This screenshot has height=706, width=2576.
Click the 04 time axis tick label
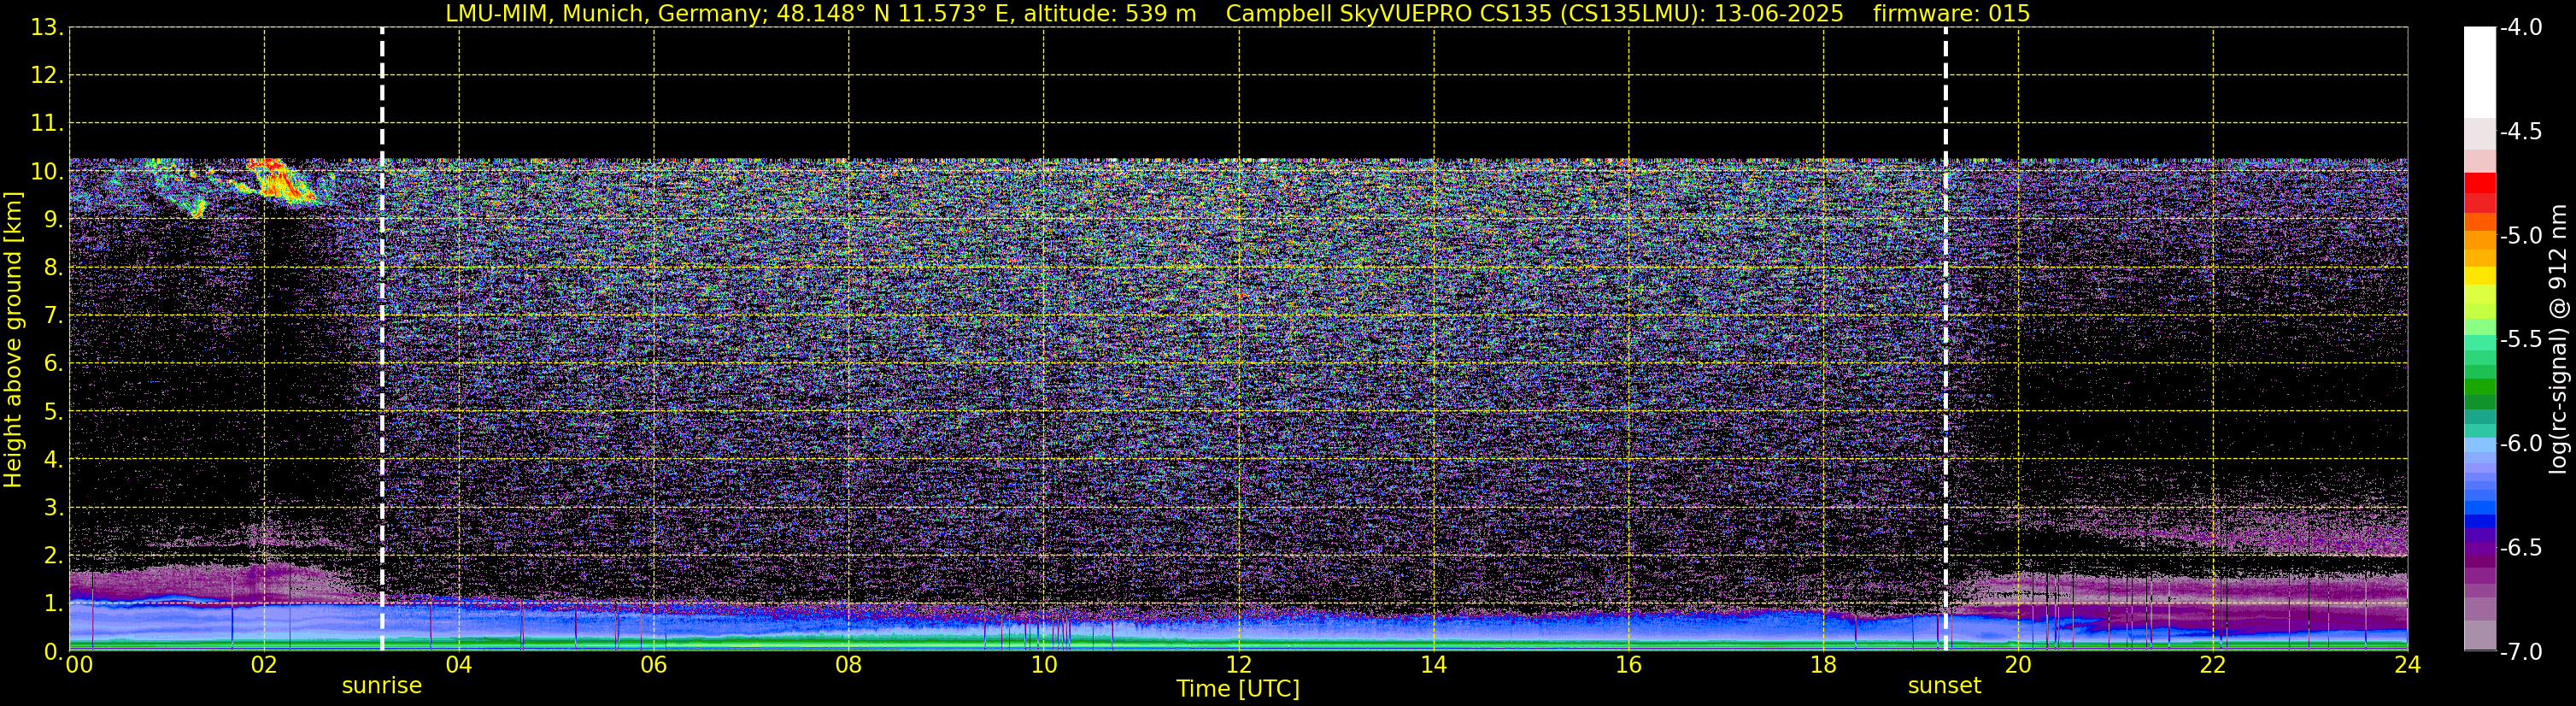pos(459,665)
